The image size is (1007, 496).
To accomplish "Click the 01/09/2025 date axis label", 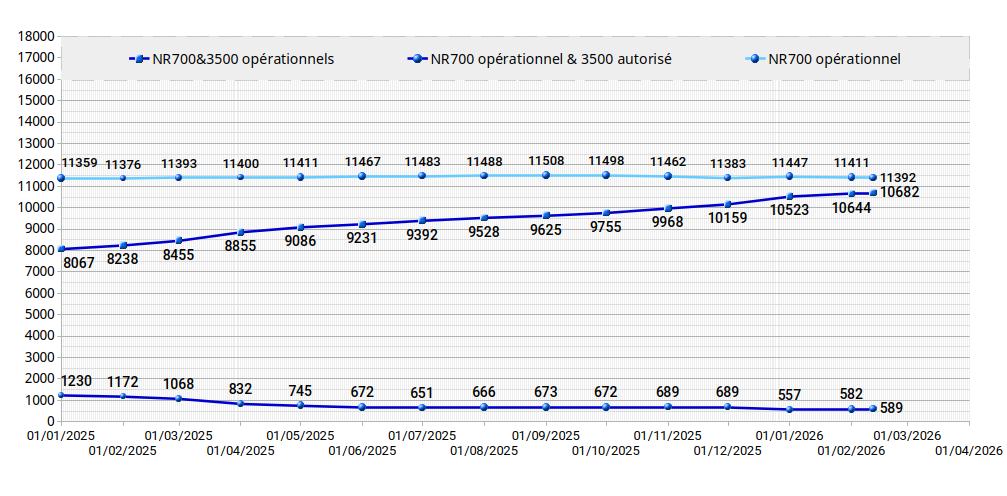I will point(546,436).
